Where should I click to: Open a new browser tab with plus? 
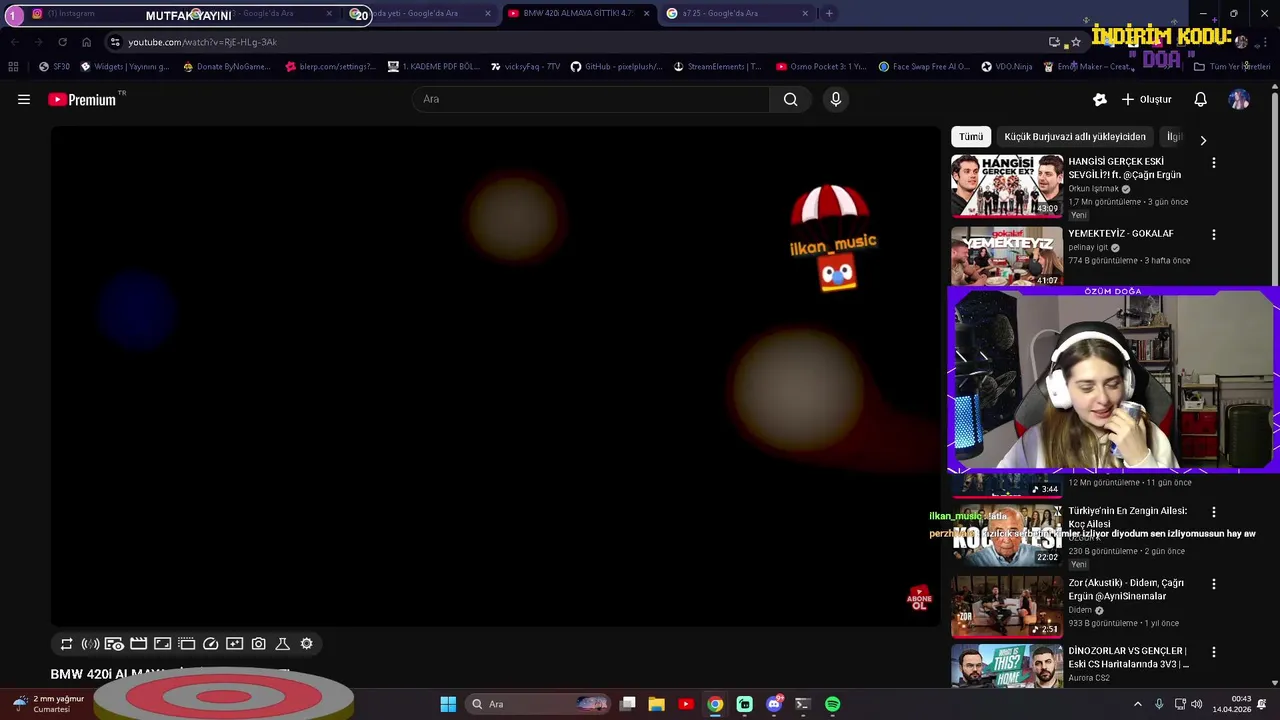829,13
